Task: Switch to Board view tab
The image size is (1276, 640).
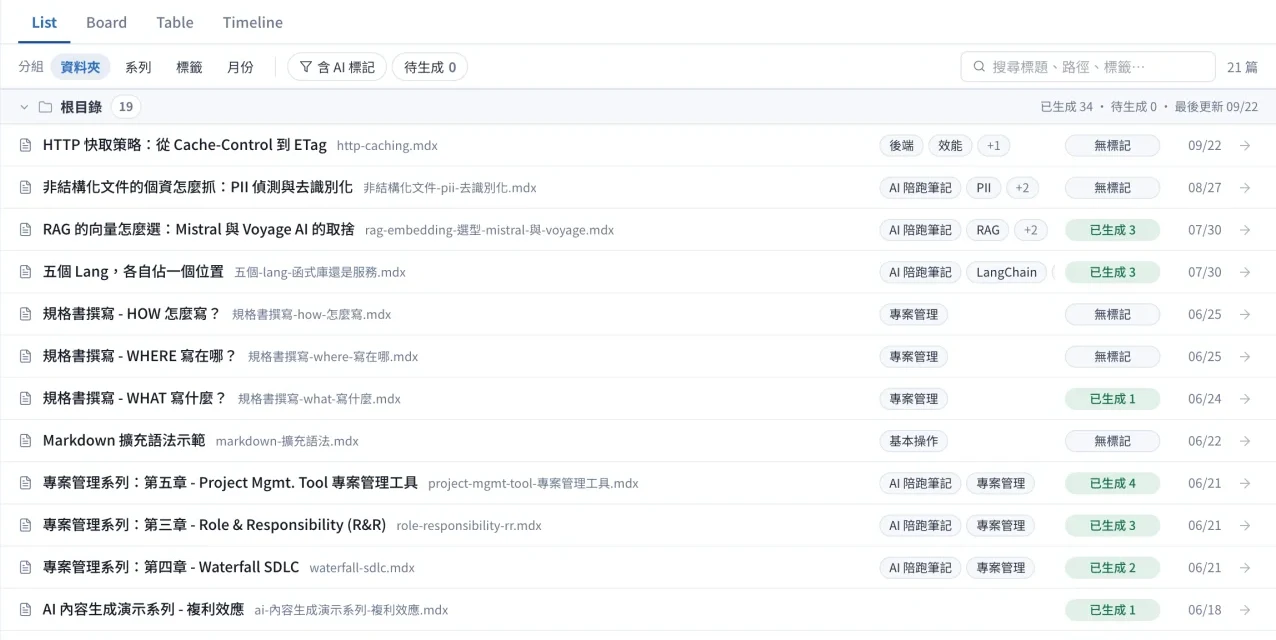Action: click(106, 22)
